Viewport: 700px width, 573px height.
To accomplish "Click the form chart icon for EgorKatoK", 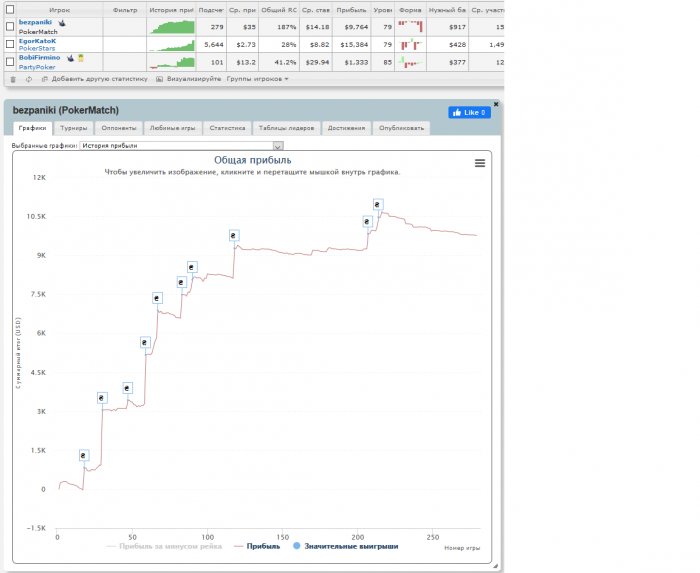I will [409, 45].
